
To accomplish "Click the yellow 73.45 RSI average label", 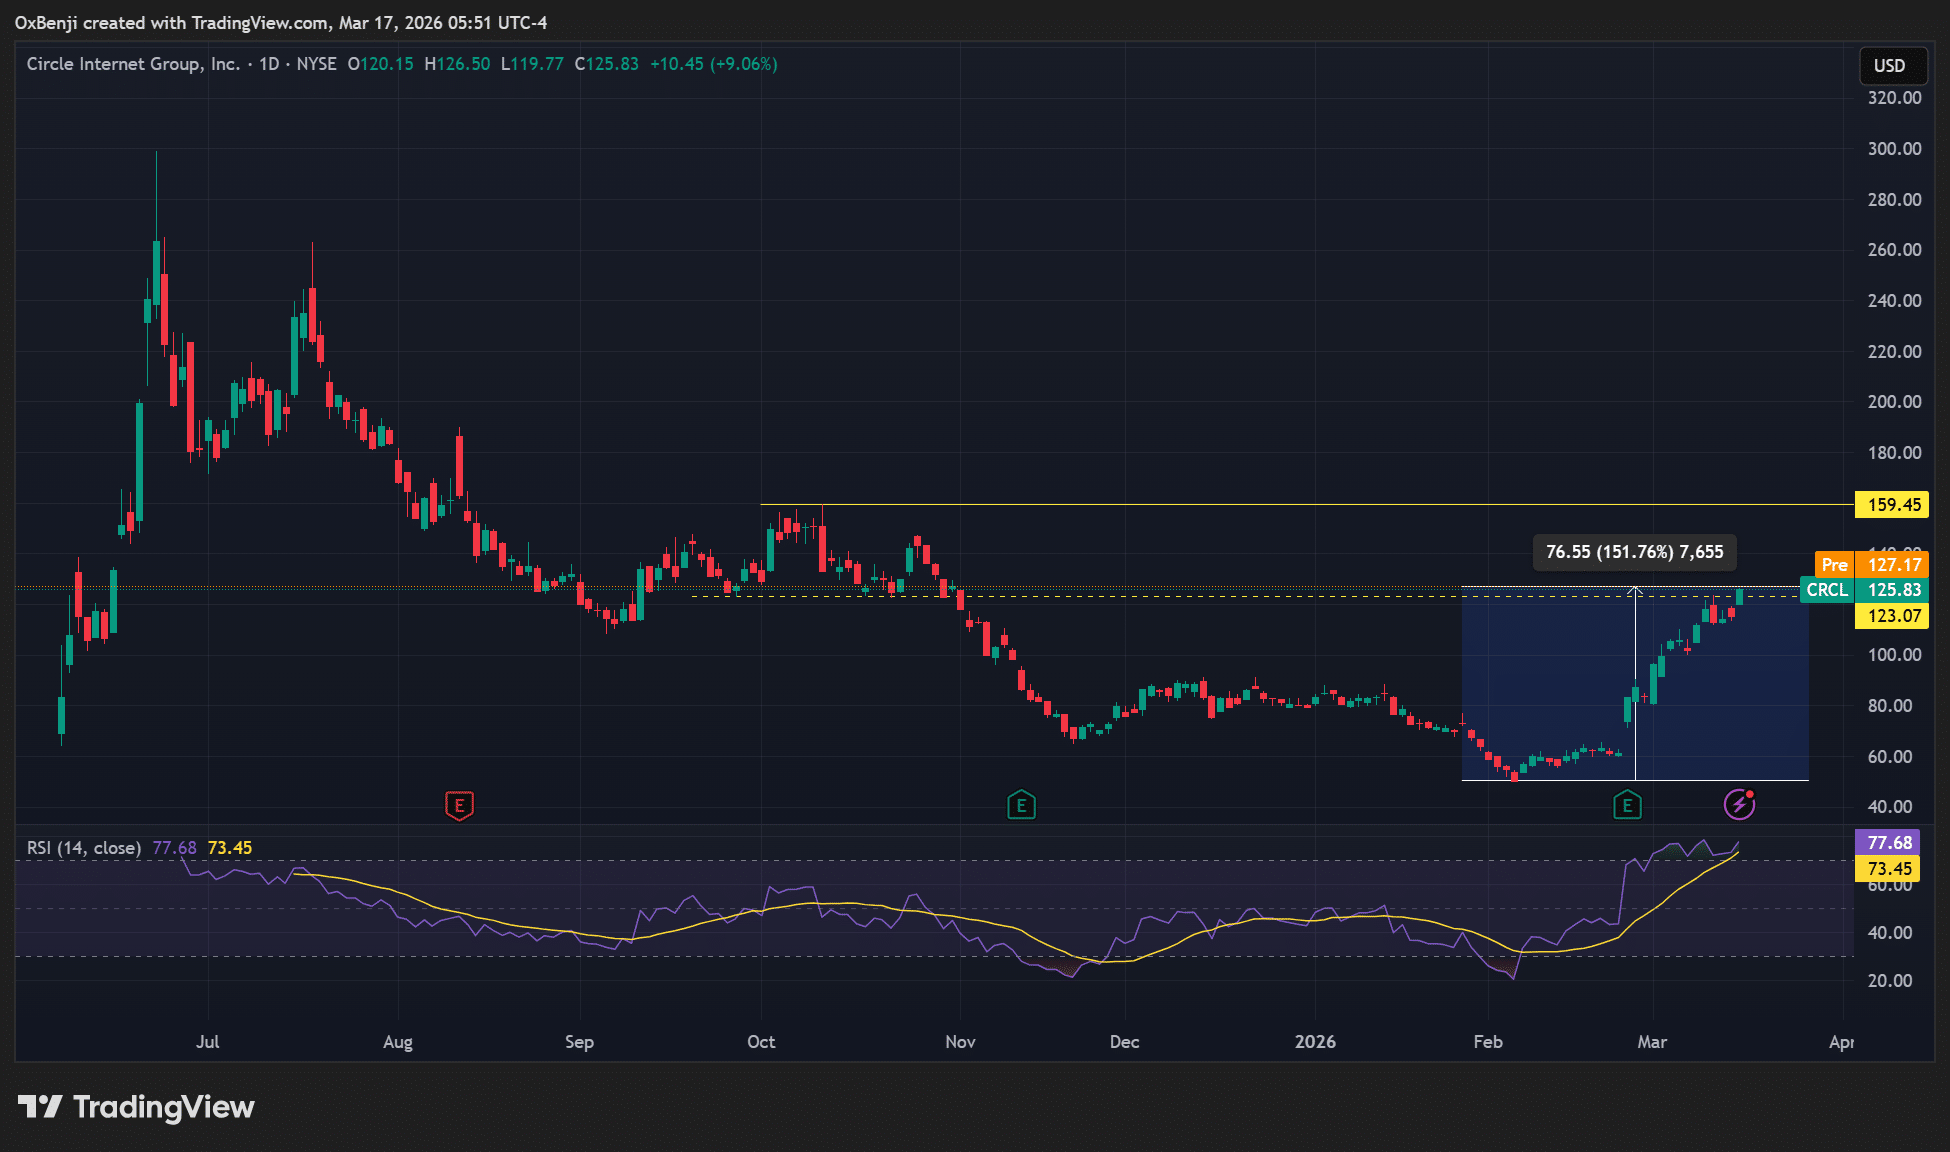I will pyautogui.click(x=1889, y=869).
